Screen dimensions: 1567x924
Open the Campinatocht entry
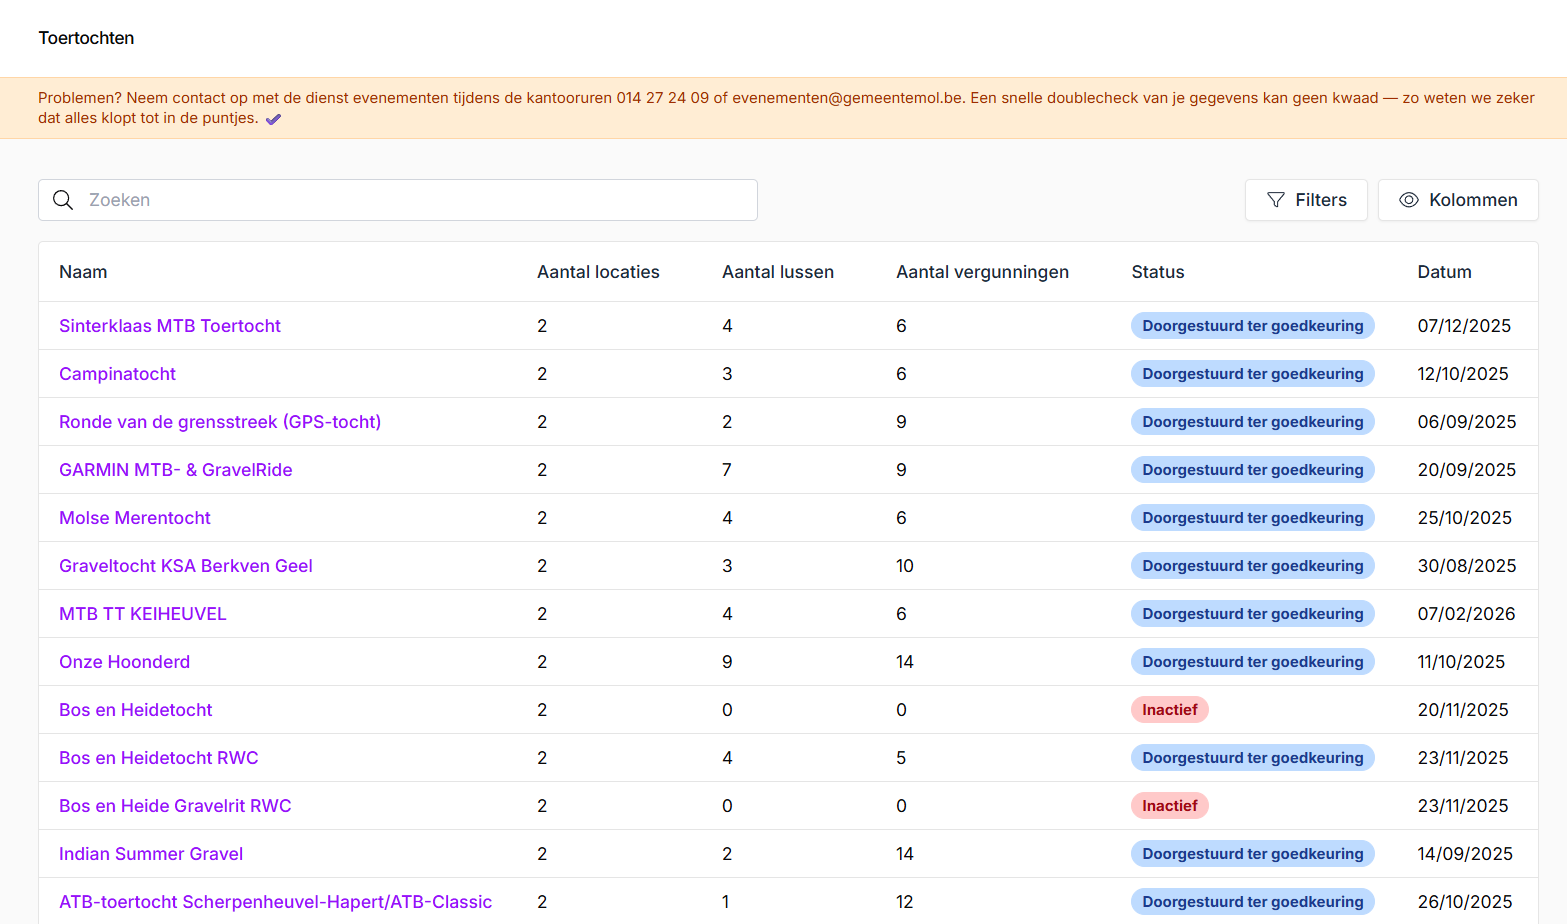[x=117, y=374]
